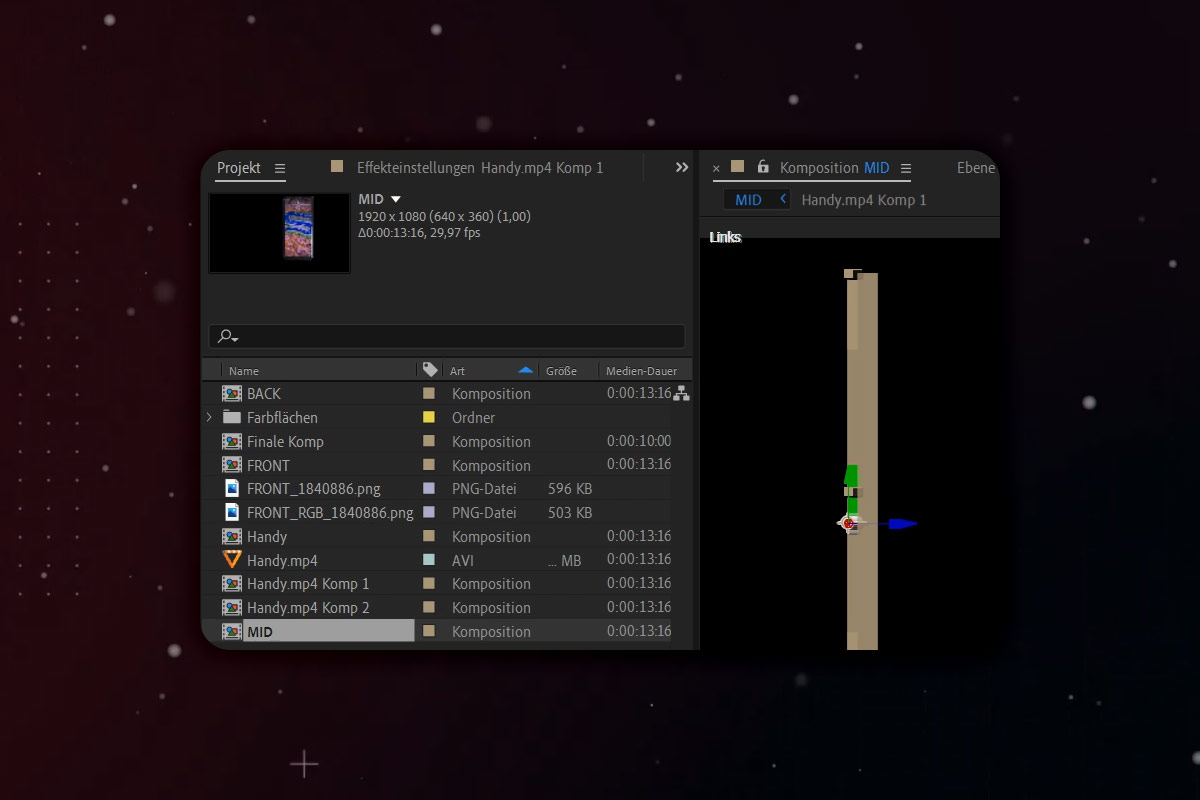The height and width of the screenshot is (800, 1200).
Task: Click the lavender label swatch of FRONT_1840886.png
Action: (429, 489)
